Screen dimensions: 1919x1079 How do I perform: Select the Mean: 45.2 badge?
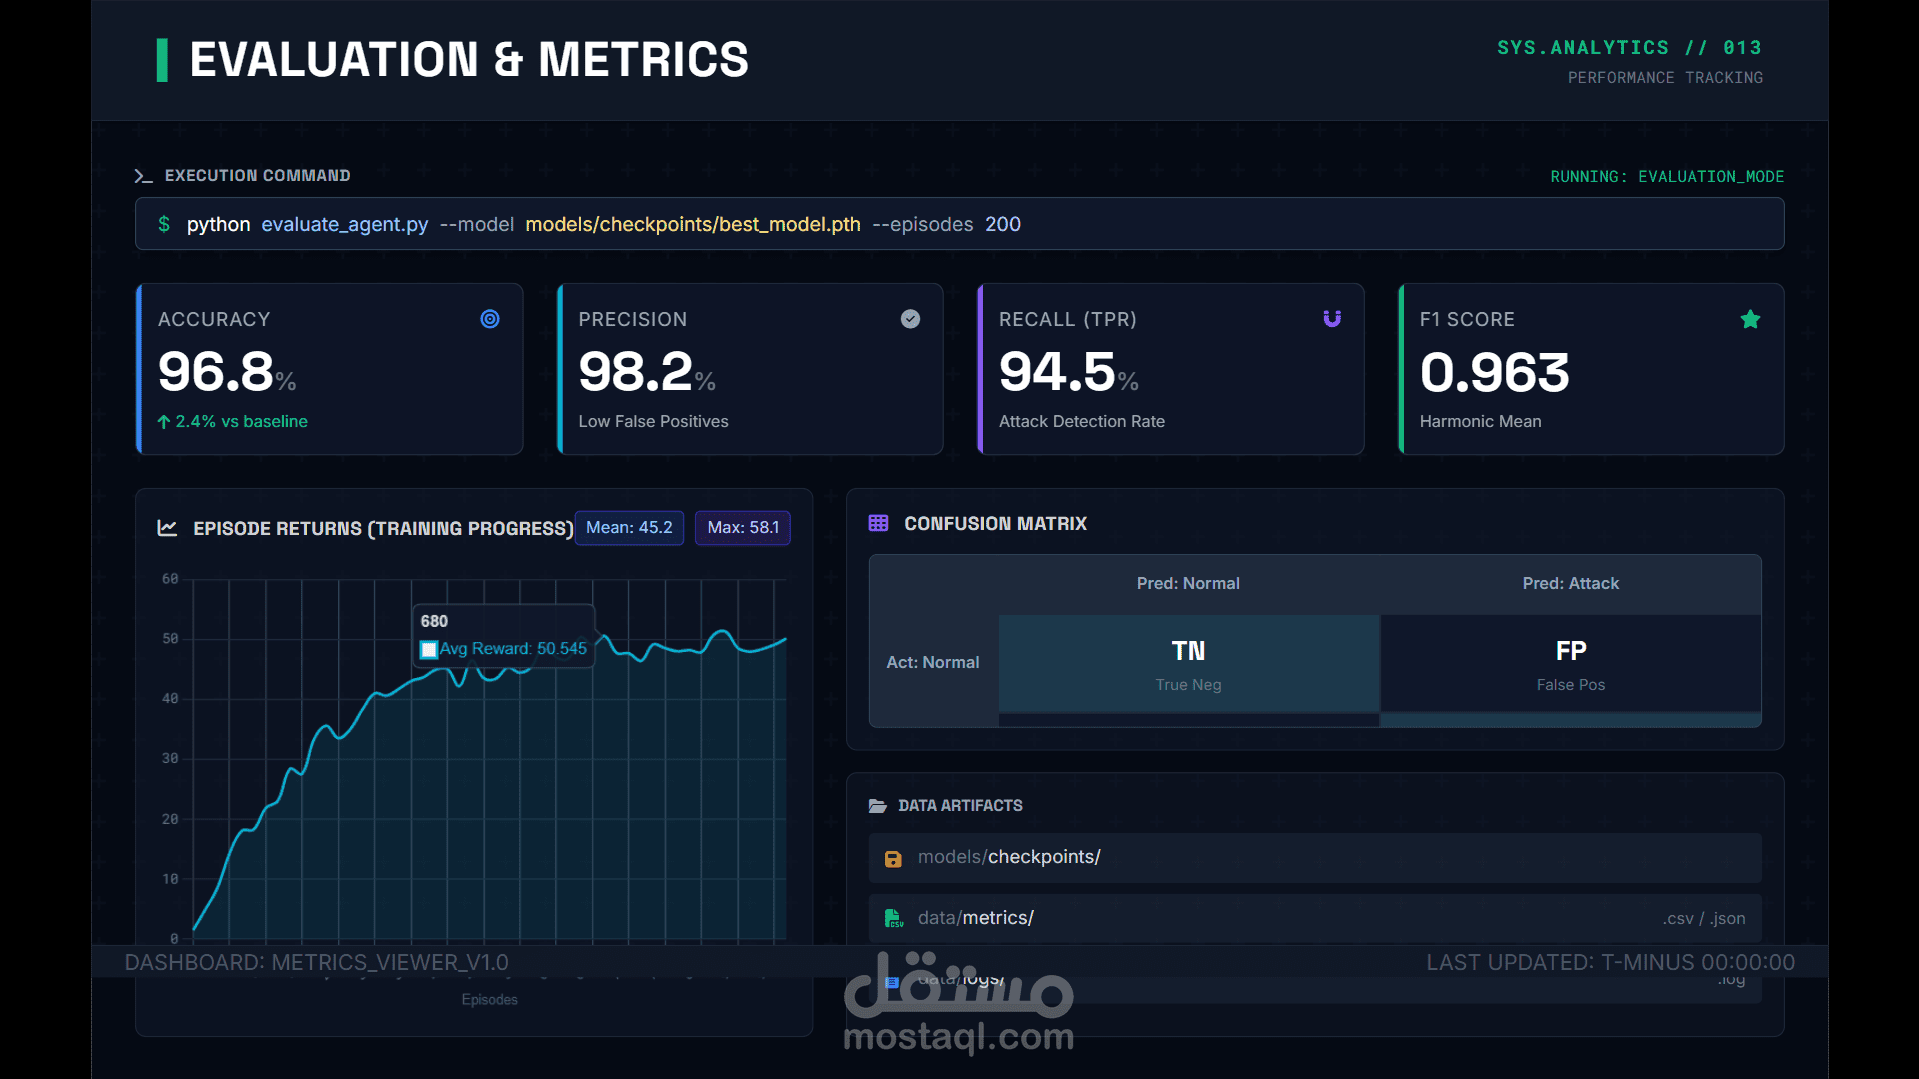click(x=629, y=528)
